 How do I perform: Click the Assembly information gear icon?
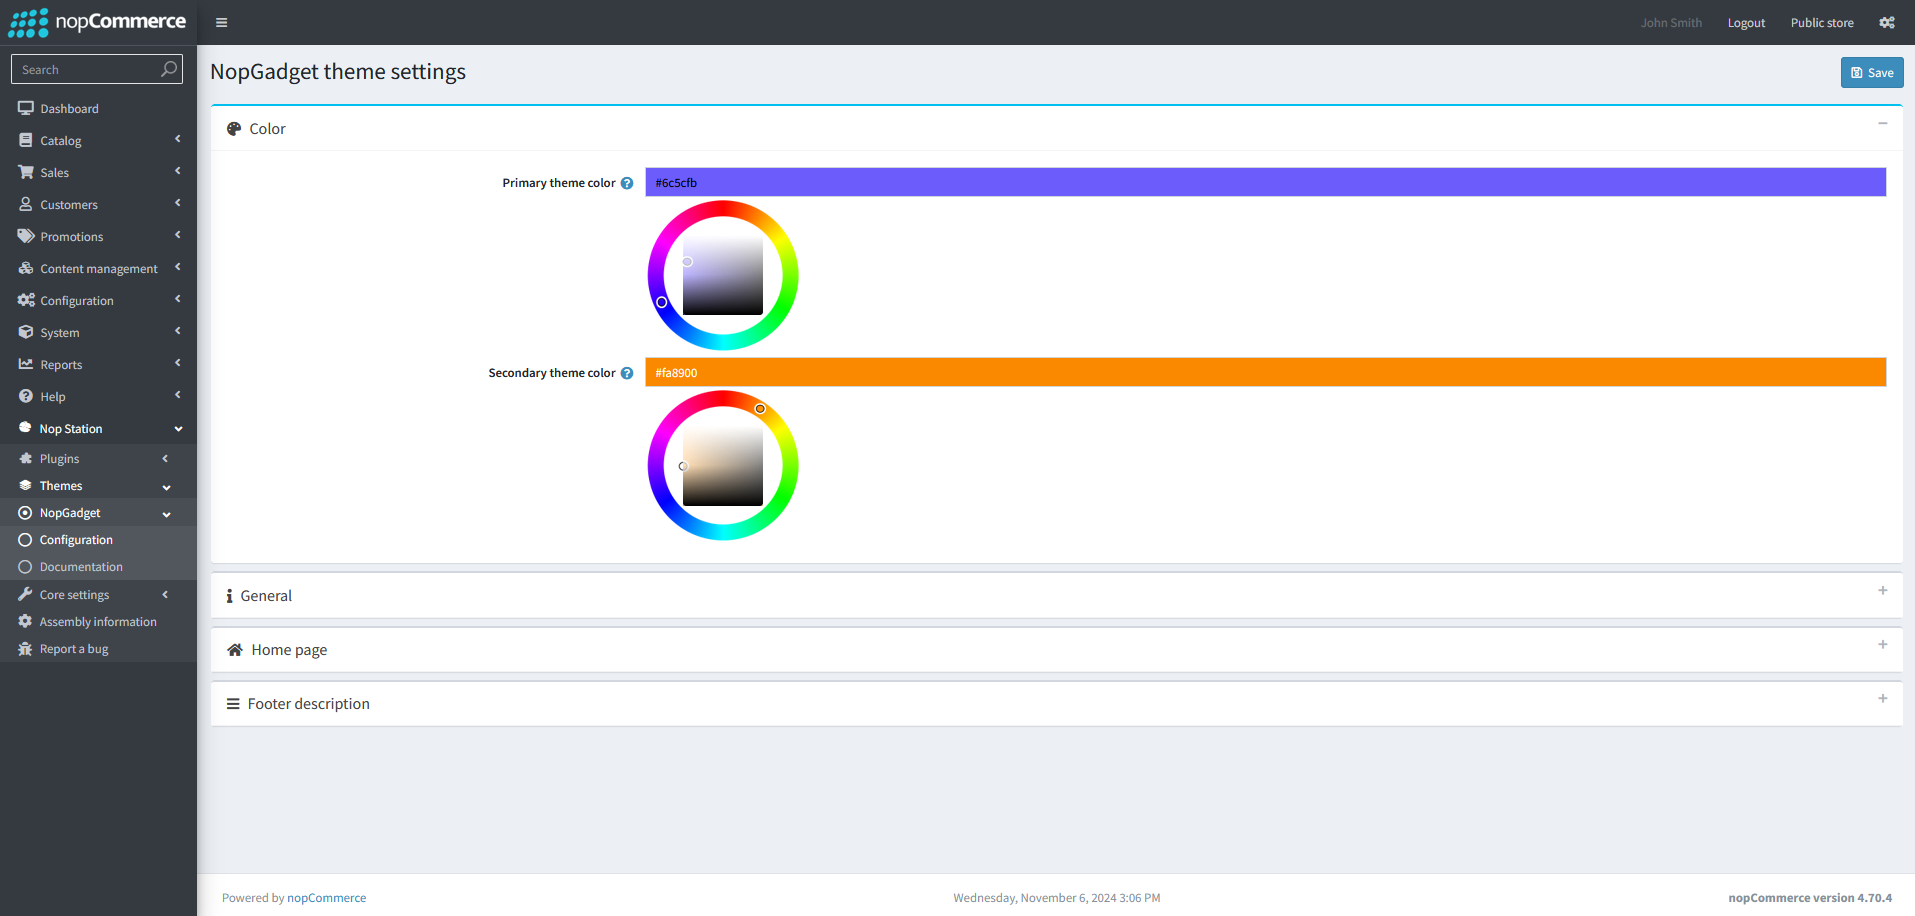[x=25, y=621]
